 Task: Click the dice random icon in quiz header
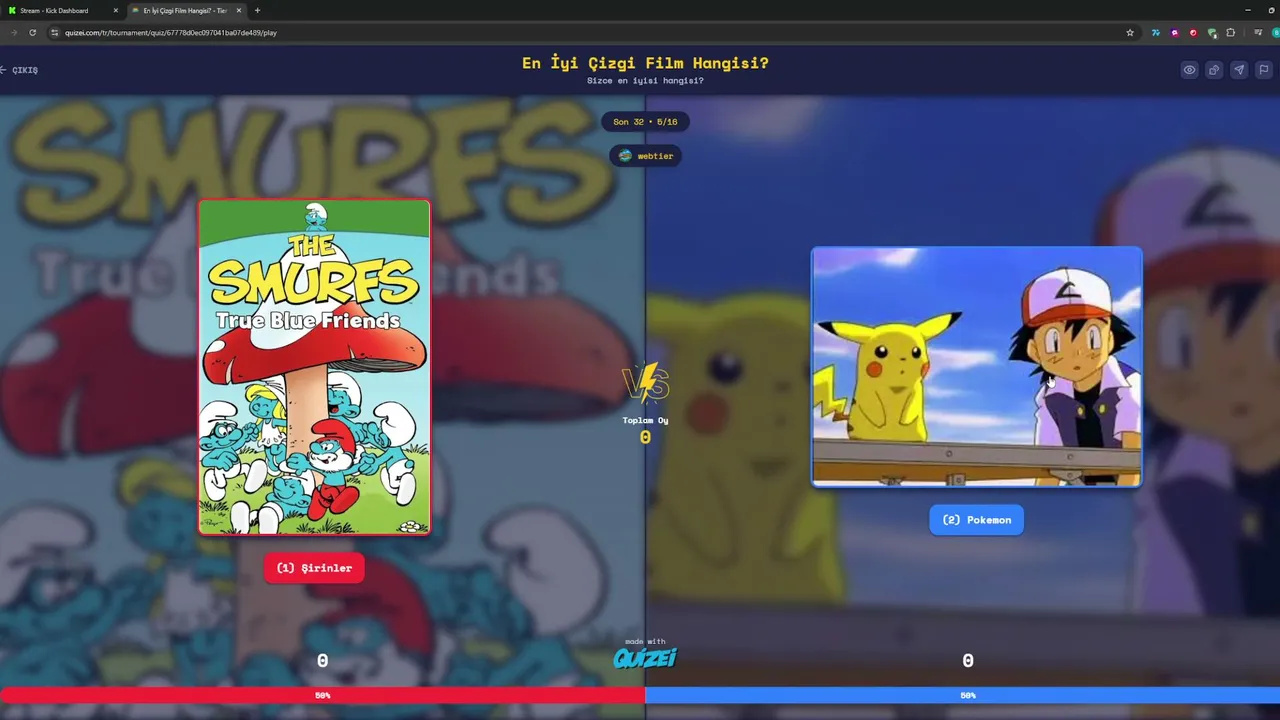point(1214,70)
